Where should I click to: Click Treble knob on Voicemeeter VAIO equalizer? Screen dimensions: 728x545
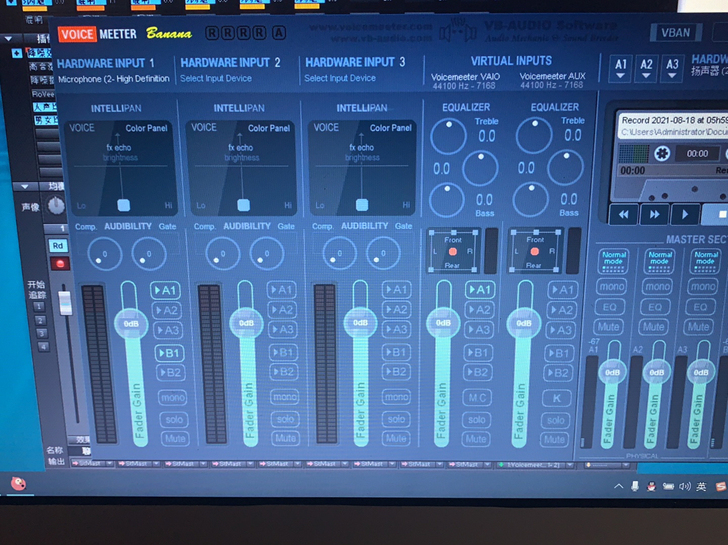click(x=448, y=136)
